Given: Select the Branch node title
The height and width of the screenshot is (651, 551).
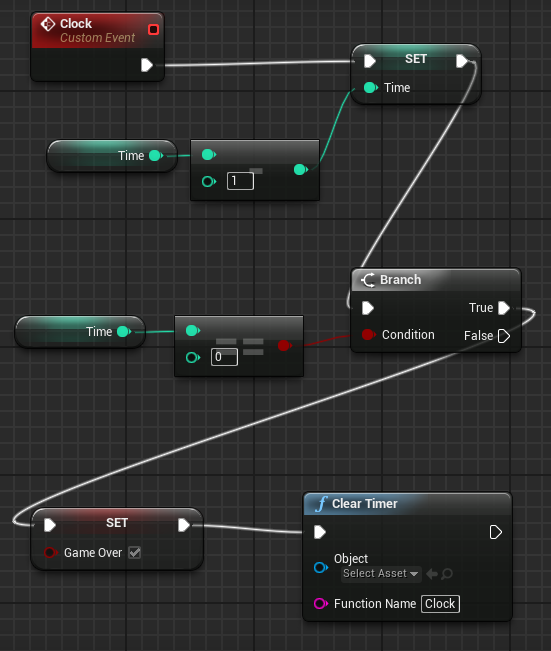Looking at the screenshot, I should [400, 280].
